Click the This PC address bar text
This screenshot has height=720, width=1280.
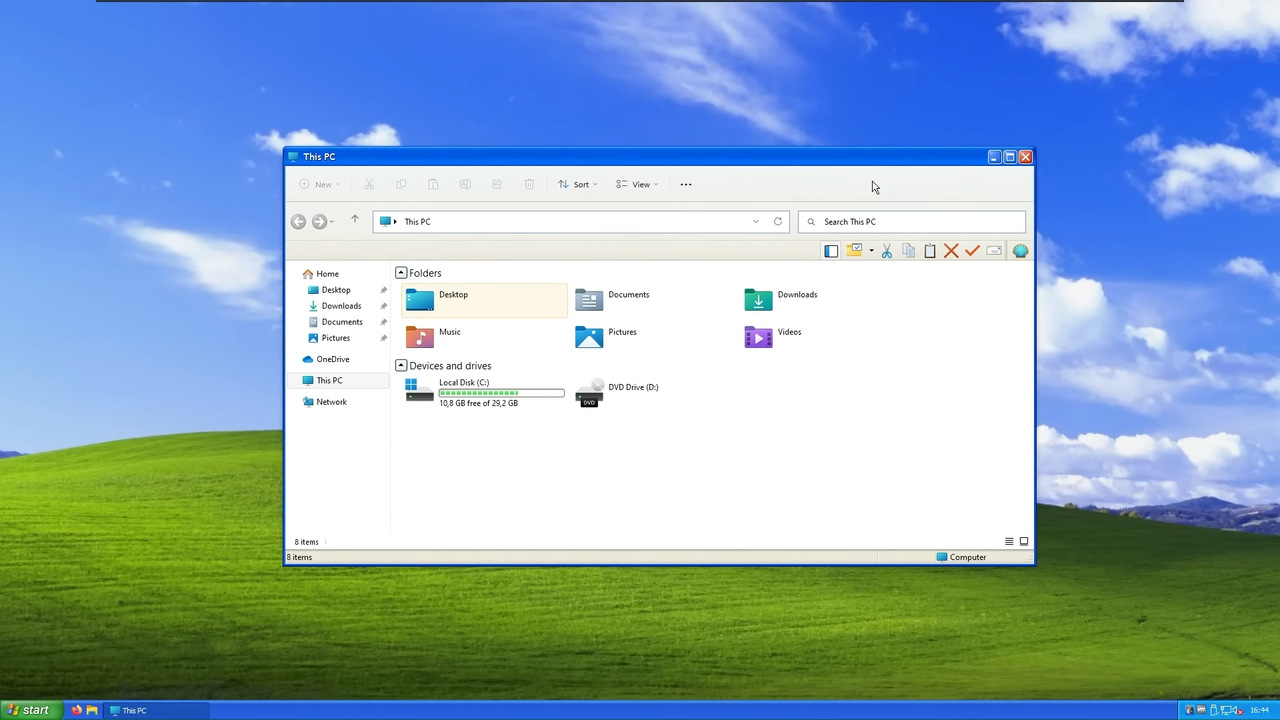(418, 222)
